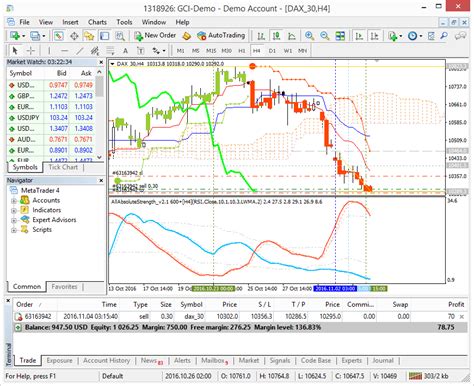Open the chat bubbles icon

coord(460,36)
